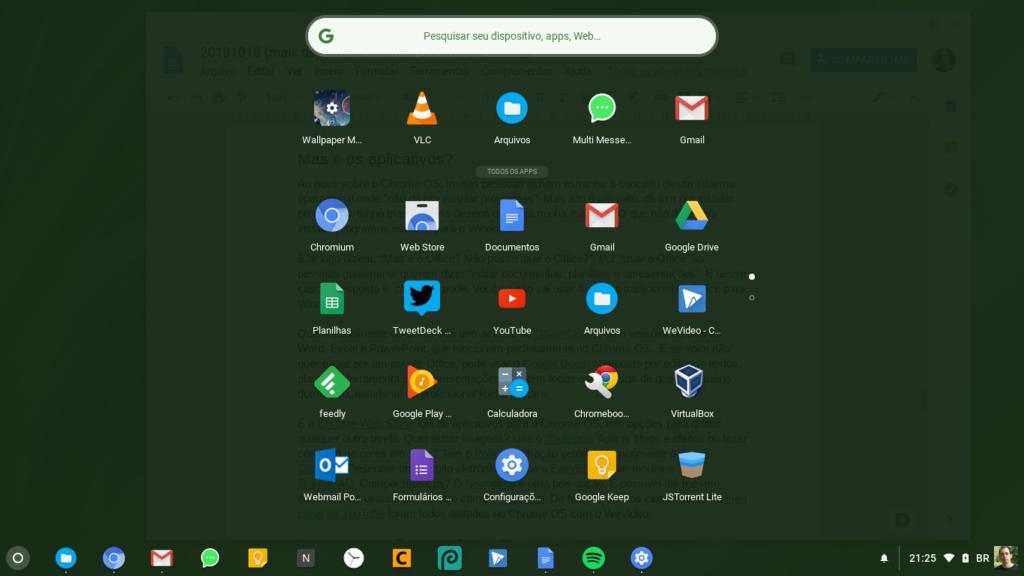Open the Google Drive app
The image size is (1024, 576).
pyautogui.click(x=692, y=216)
